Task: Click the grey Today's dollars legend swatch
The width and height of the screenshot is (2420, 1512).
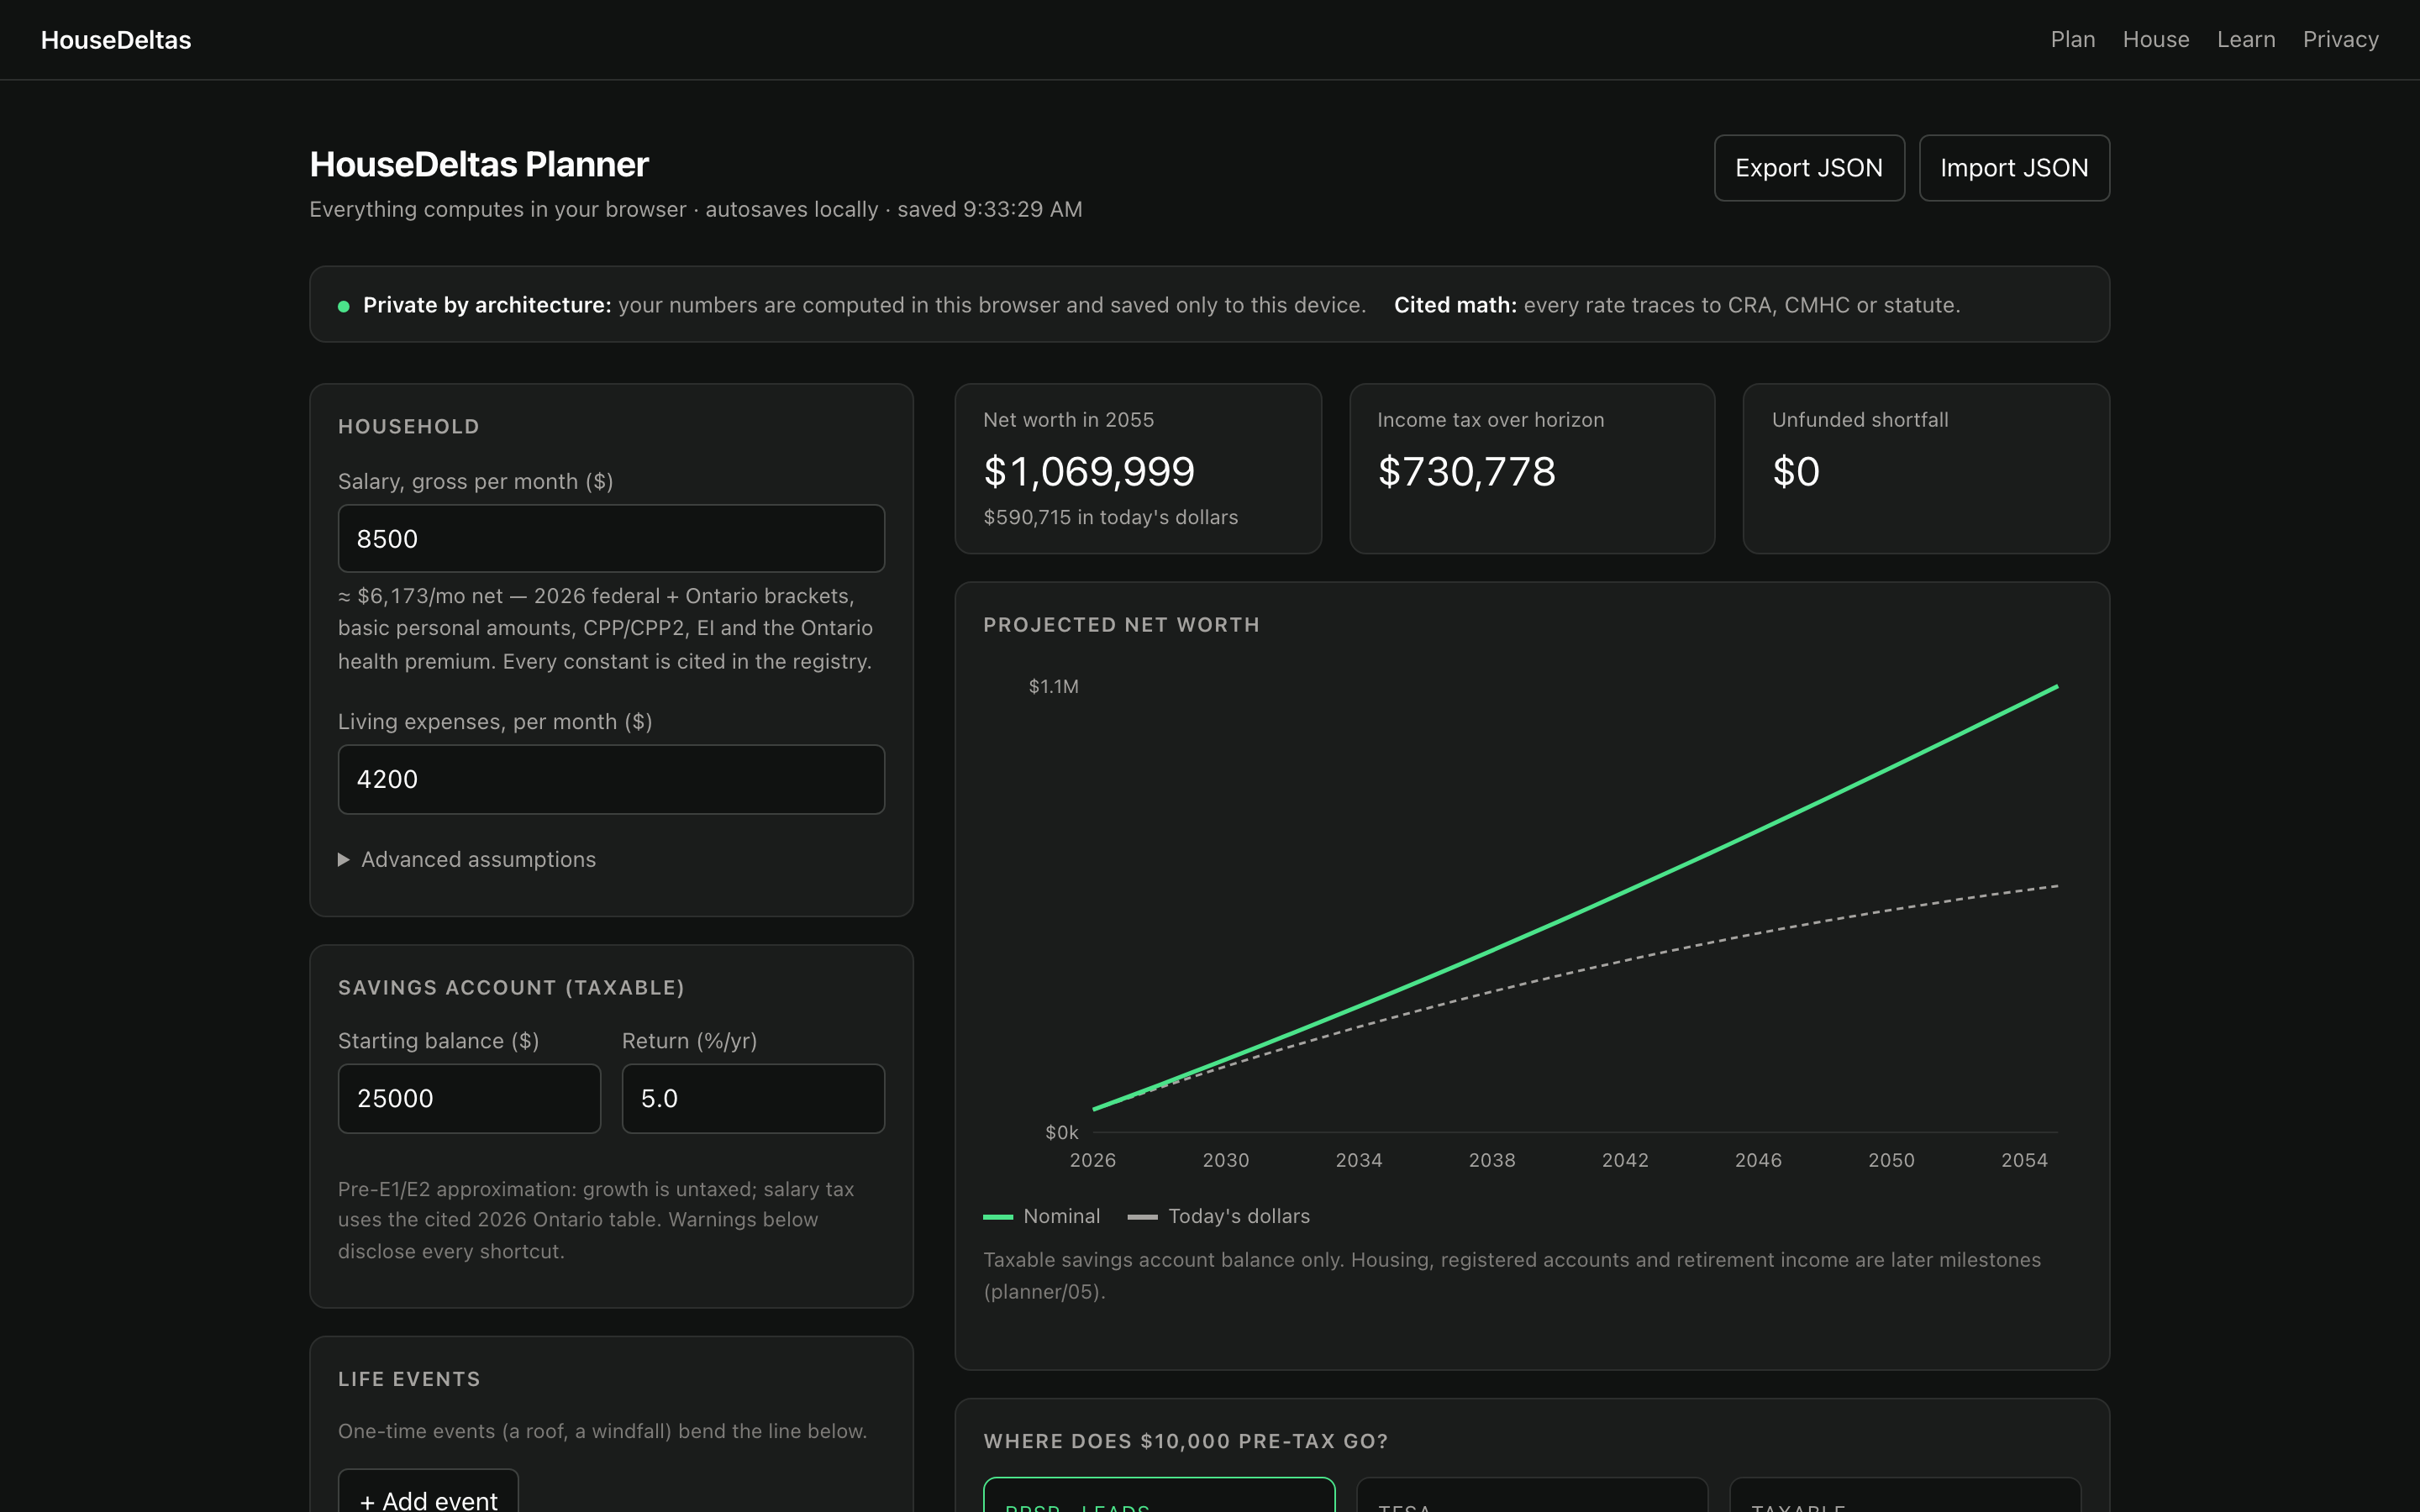Action: (1142, 1217)
